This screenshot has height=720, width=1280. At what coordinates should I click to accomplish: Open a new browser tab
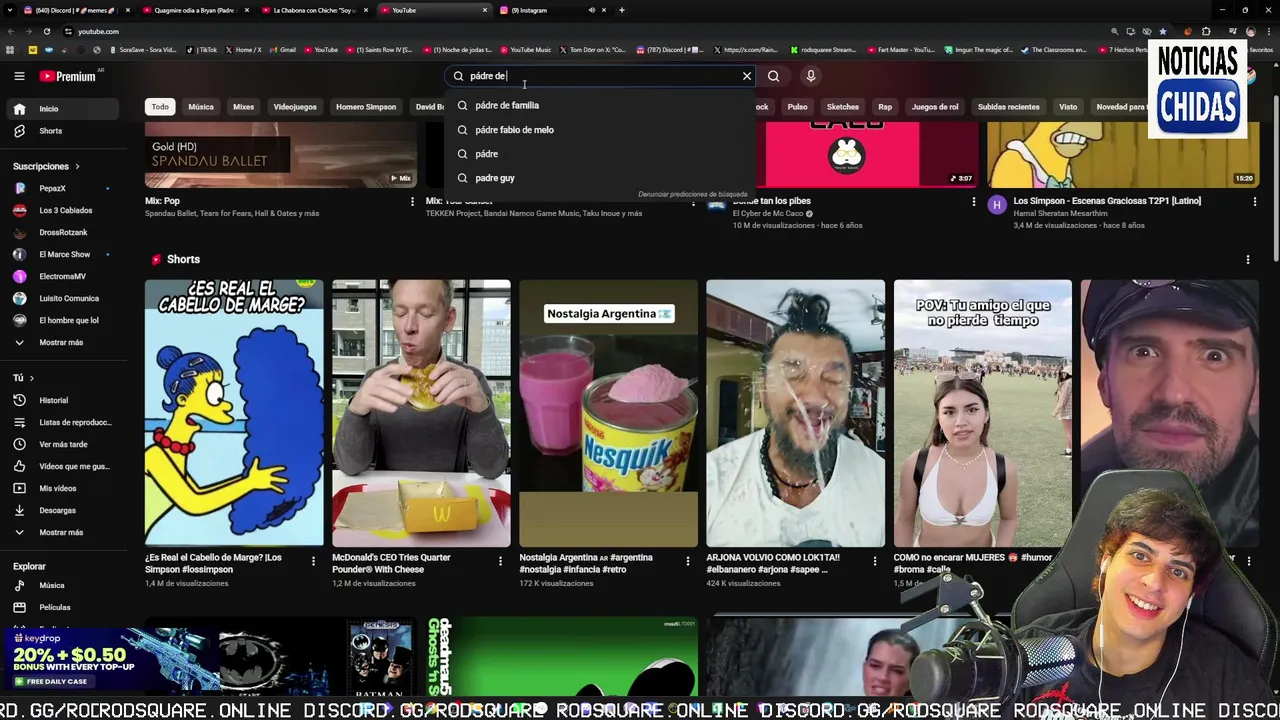click(x=621, y=10)
